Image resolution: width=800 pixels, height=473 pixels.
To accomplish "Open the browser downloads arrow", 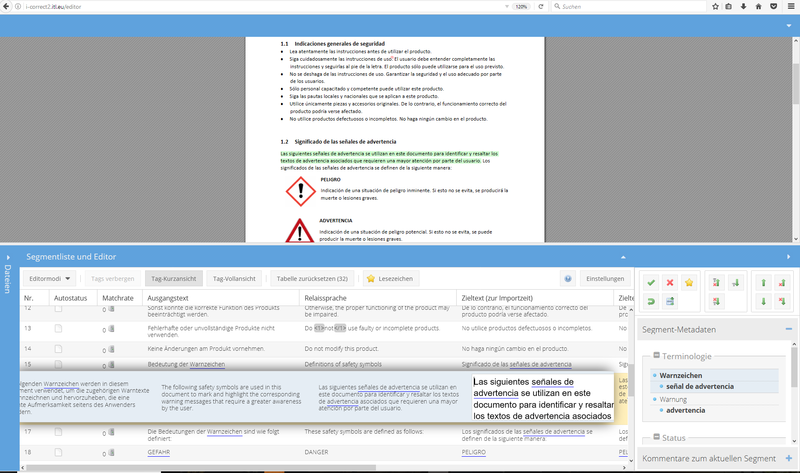I will tap(743, 6).
